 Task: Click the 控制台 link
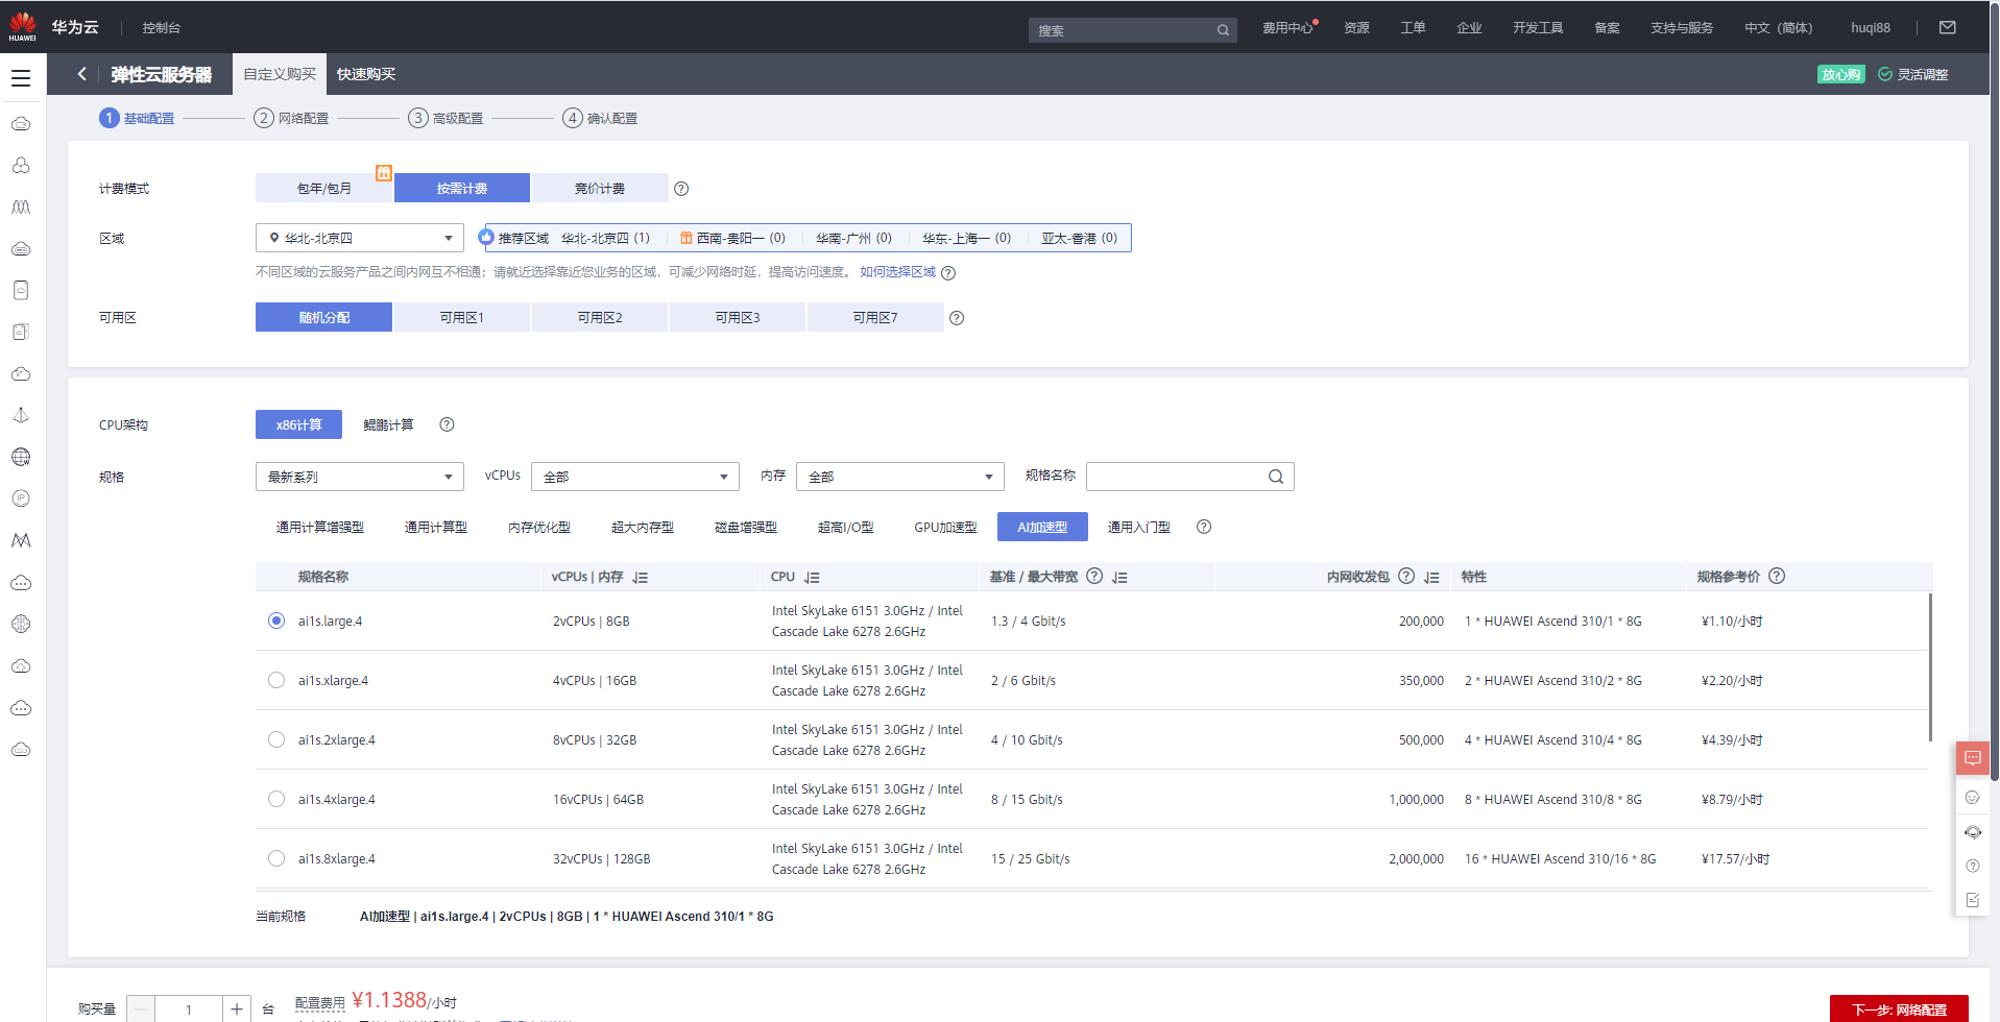(161, 28)
